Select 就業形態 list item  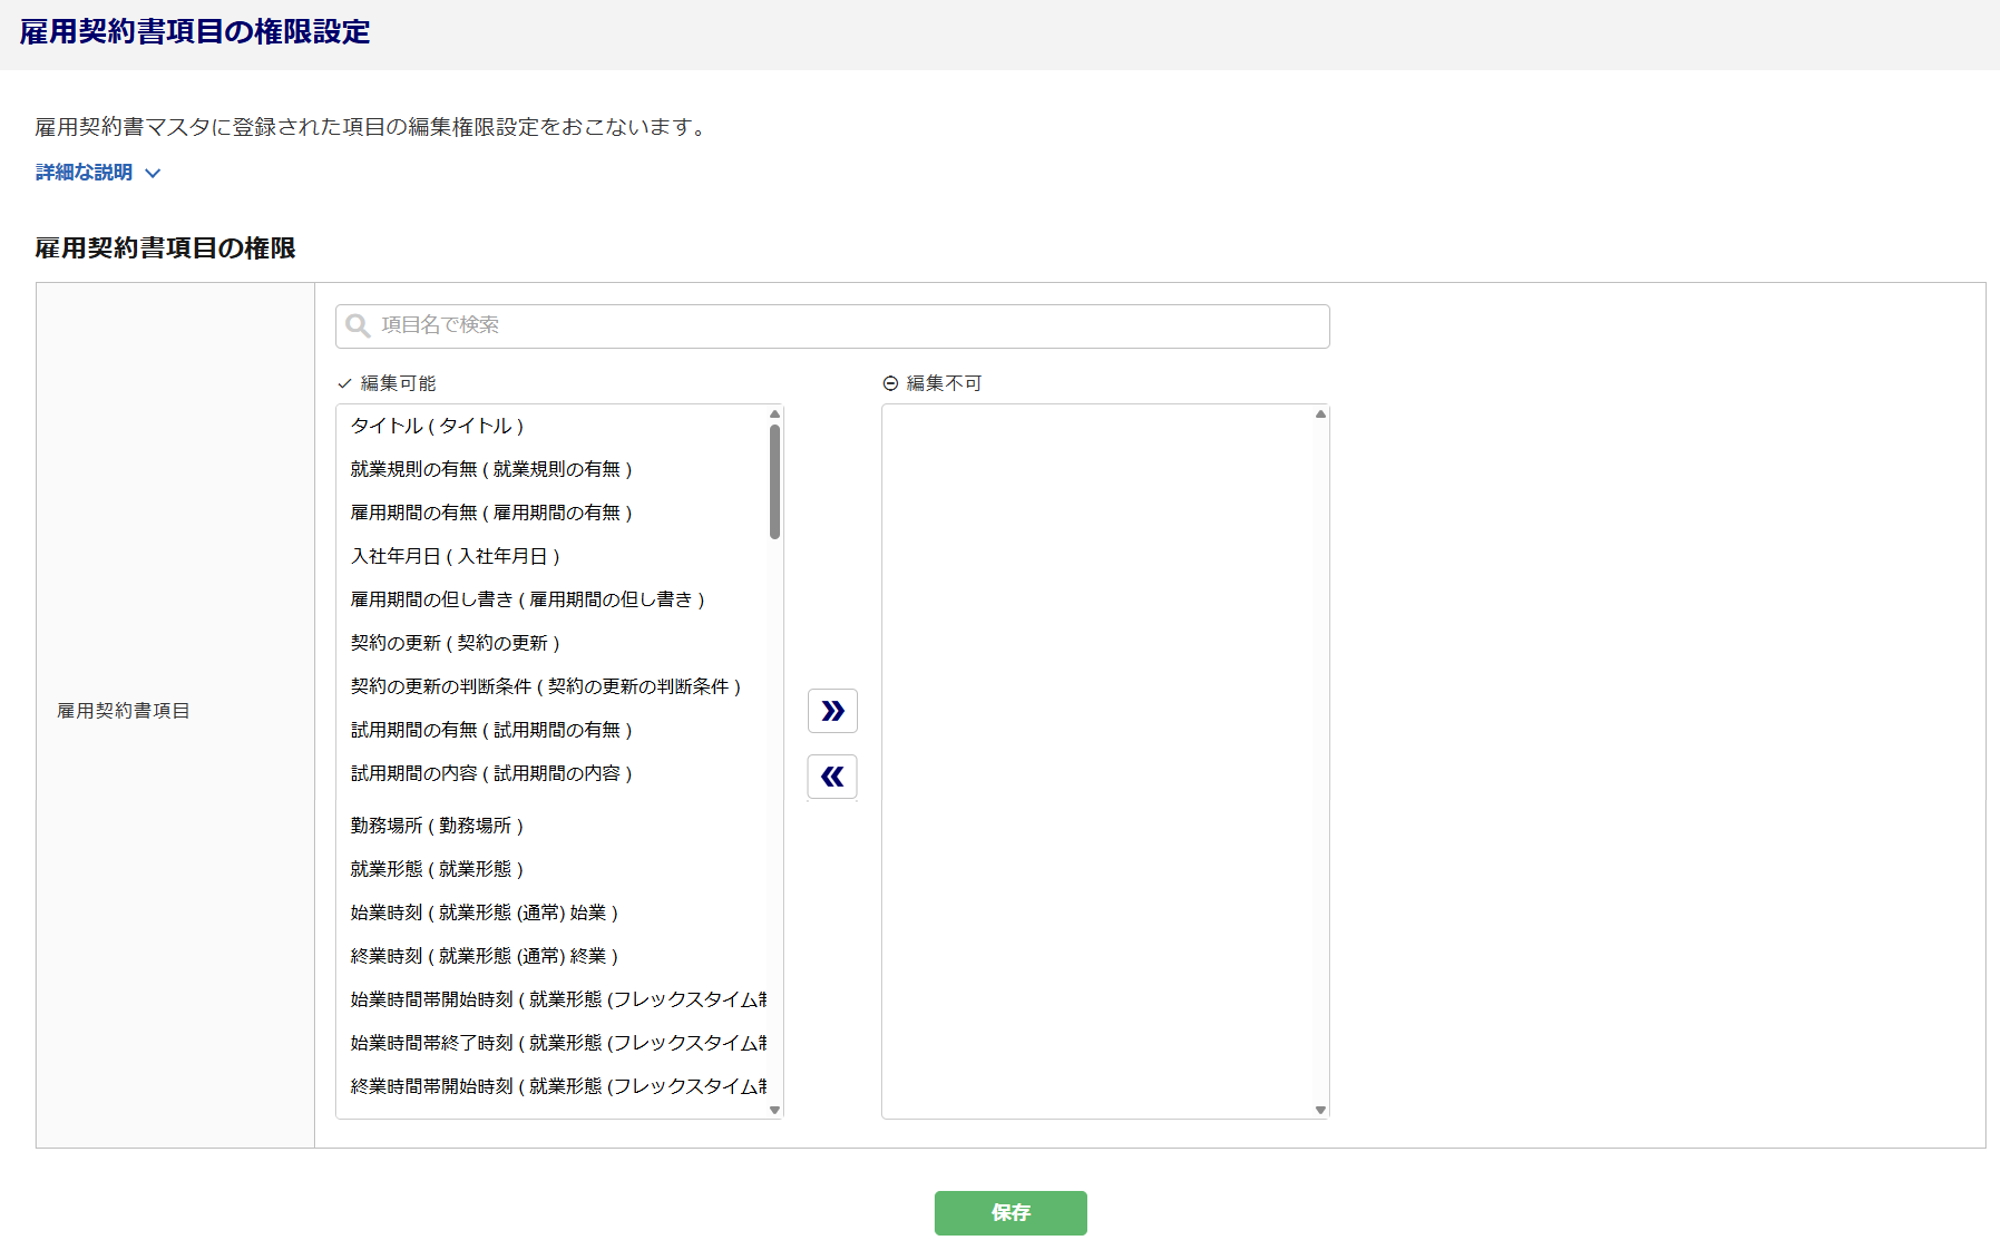click(x=437, y=869)
